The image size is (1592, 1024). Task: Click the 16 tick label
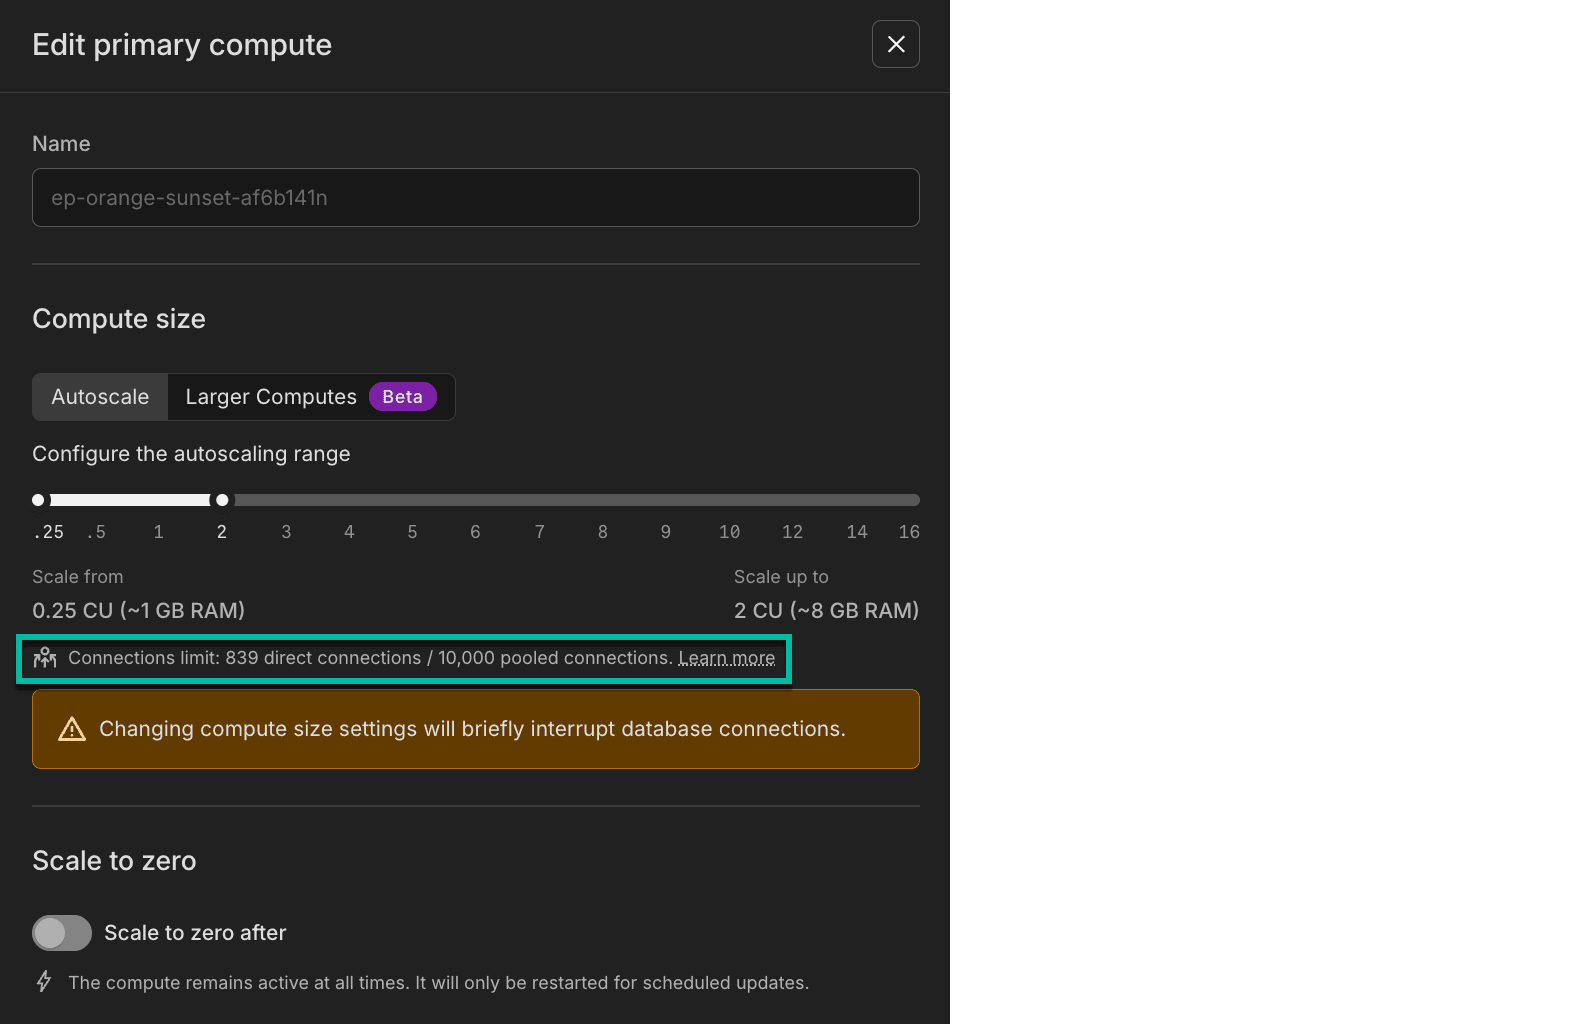click(909, 532)
